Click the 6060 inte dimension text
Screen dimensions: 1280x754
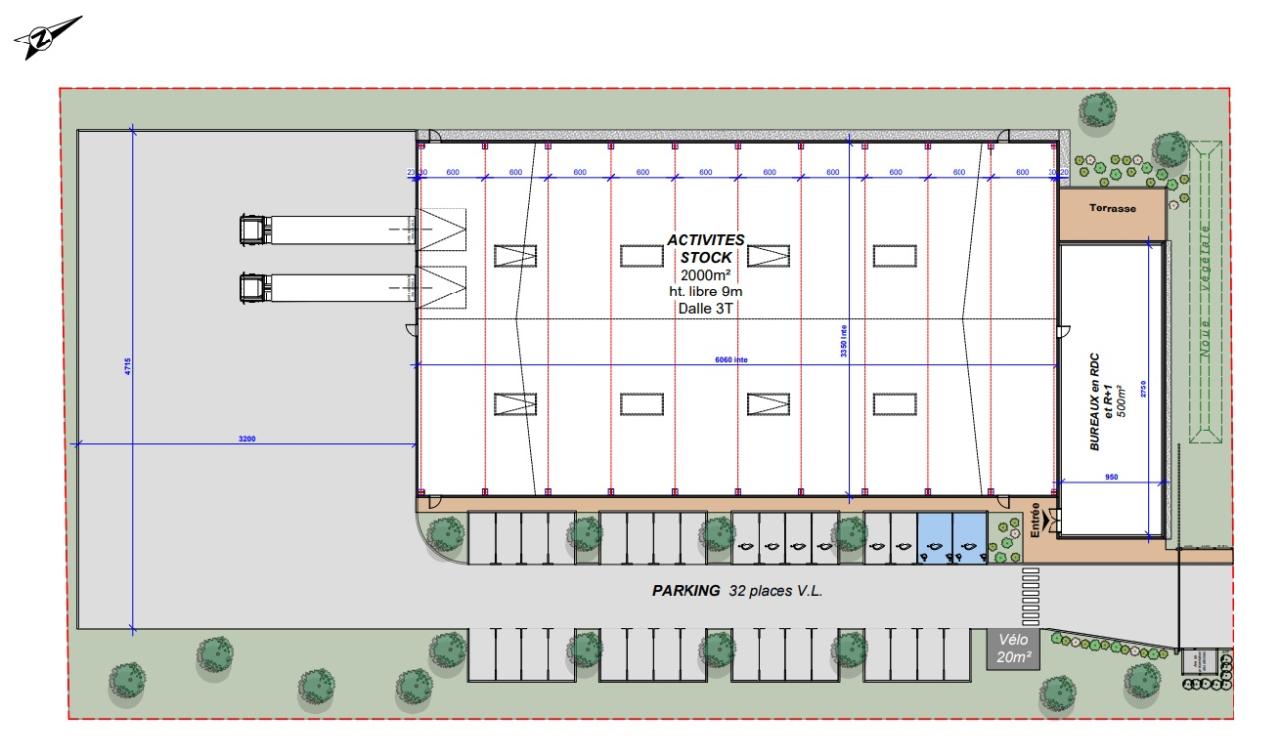coord(733,360)
